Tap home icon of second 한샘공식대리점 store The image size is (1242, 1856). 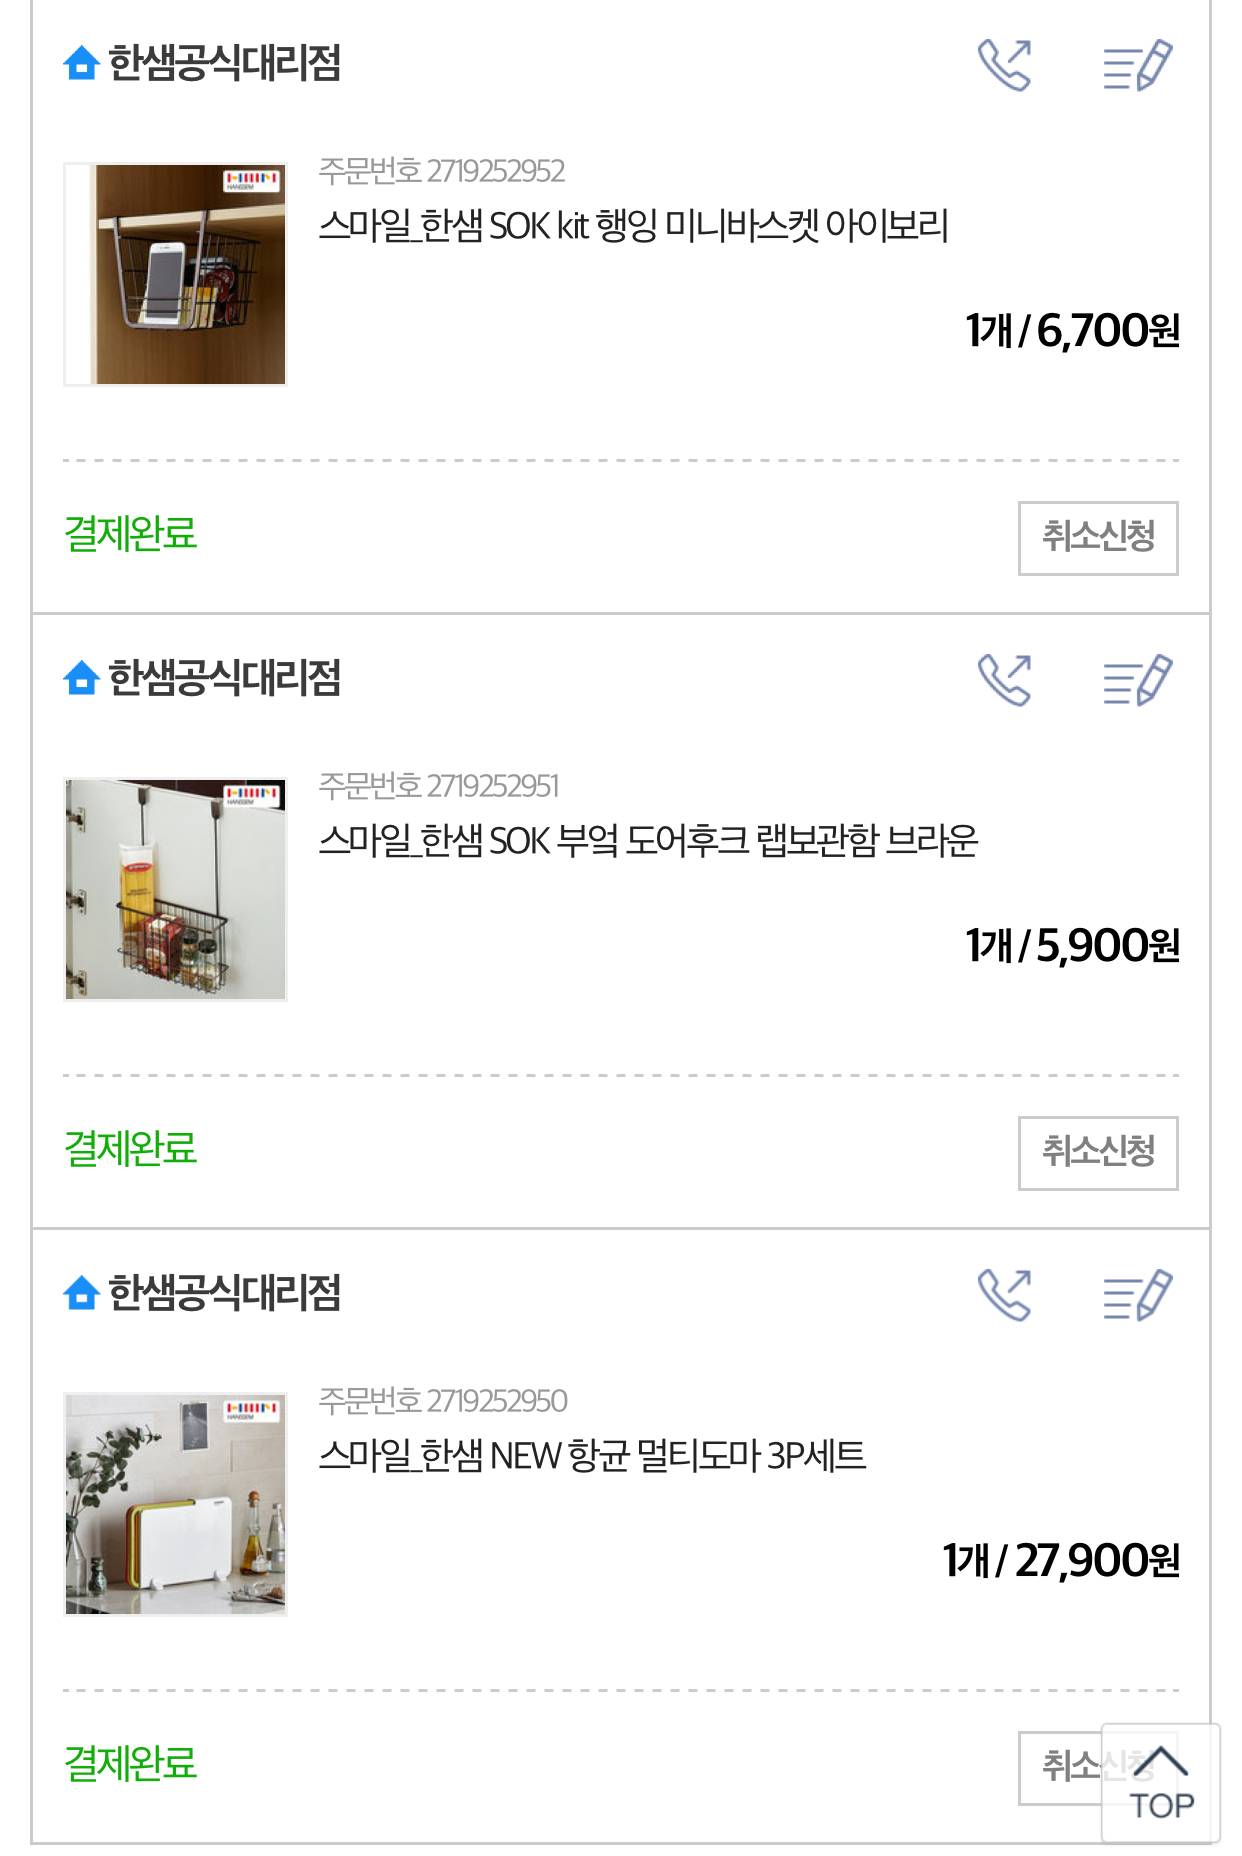coord(81,678)
